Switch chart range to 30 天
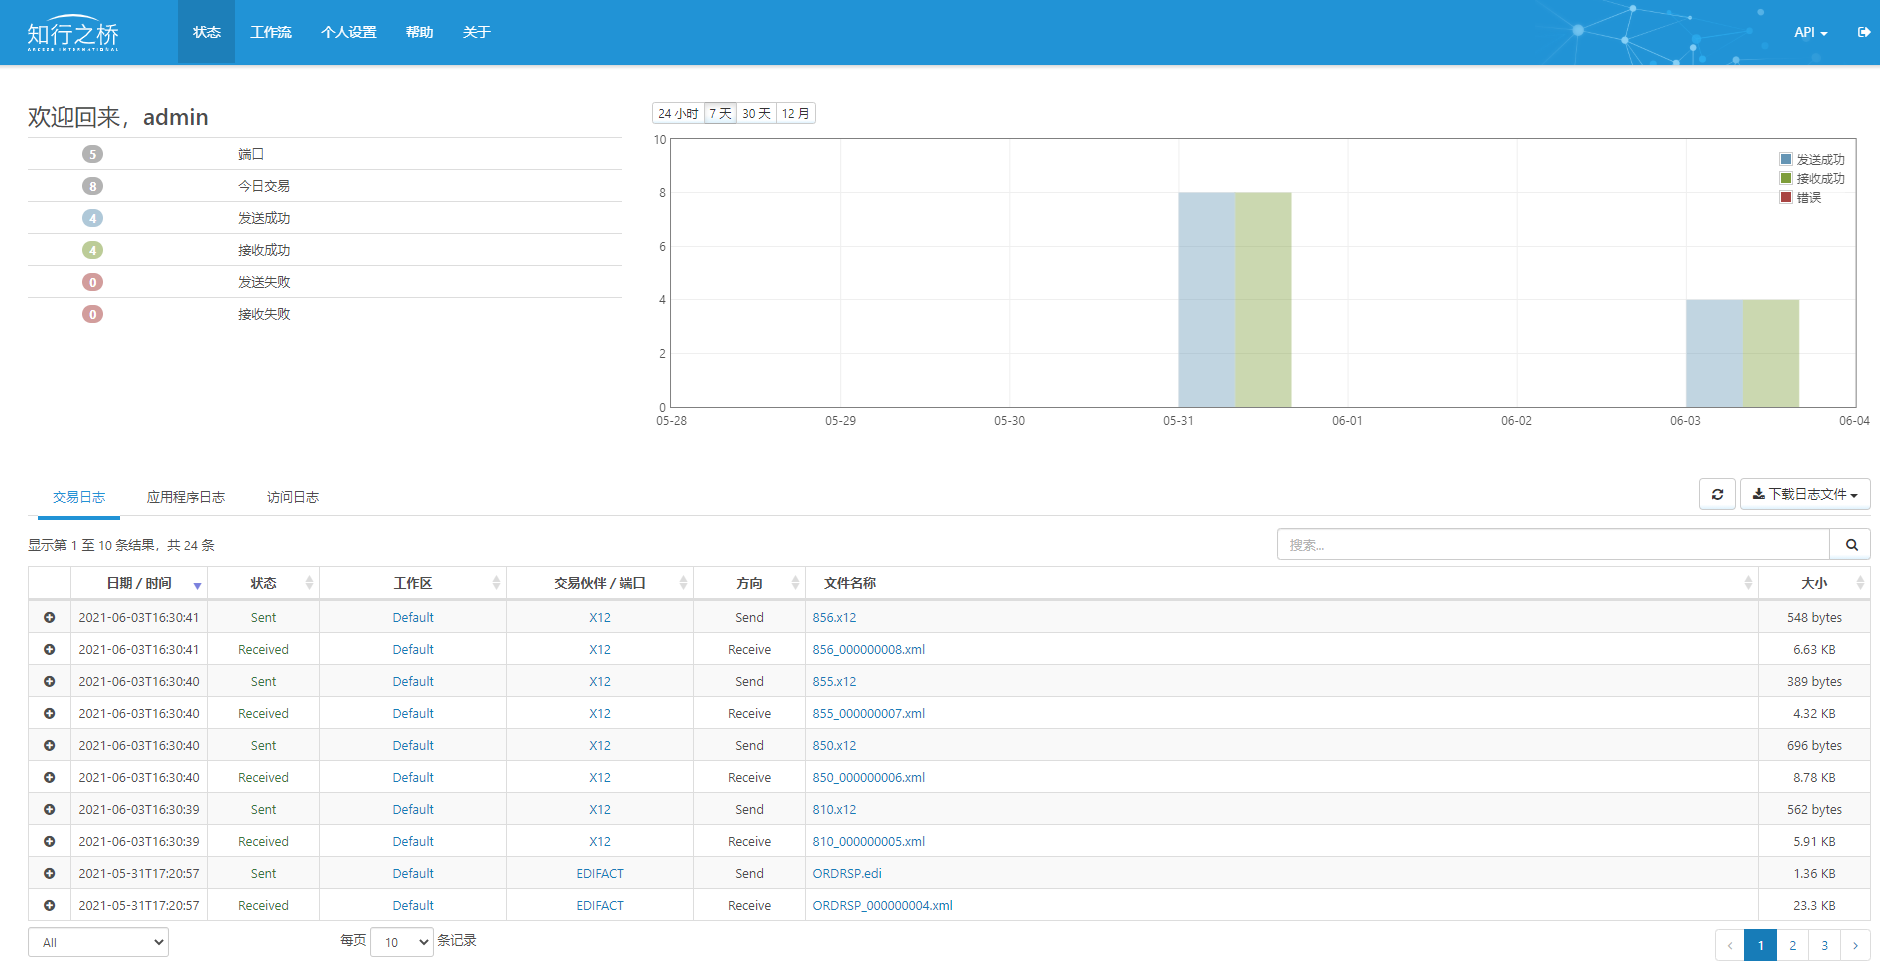This screenshot has height=966, width=1880. [756, 114]
